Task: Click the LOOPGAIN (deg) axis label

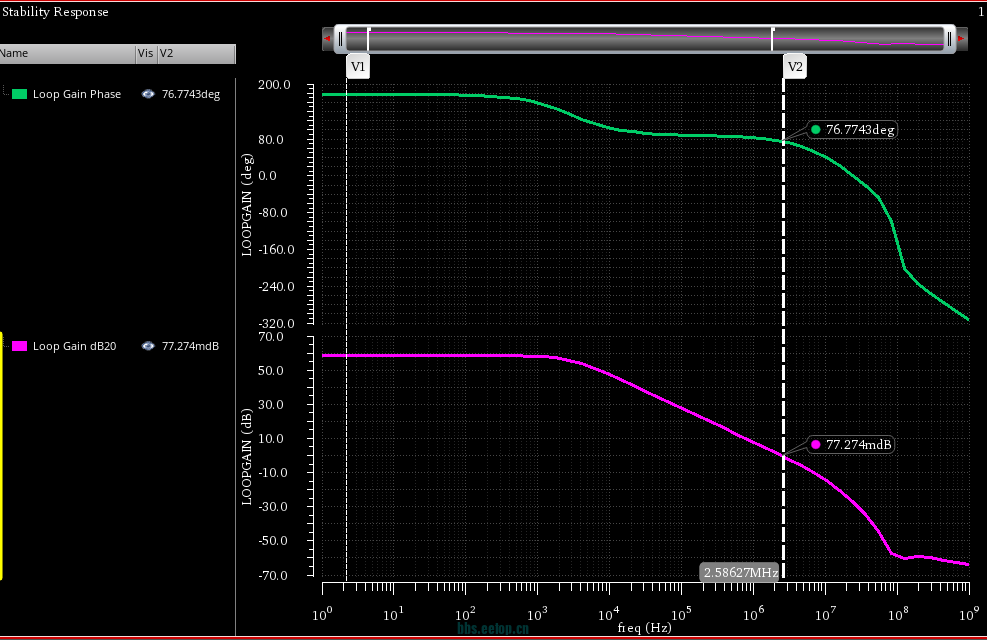Action: [246, 205]
